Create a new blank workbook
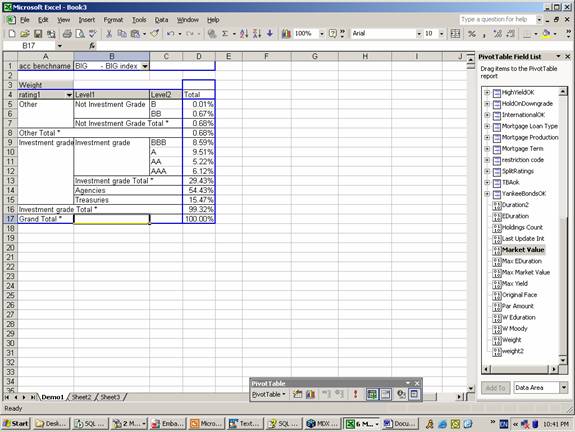The width and height of the screenshot is (575, 432). coord(12,34)
